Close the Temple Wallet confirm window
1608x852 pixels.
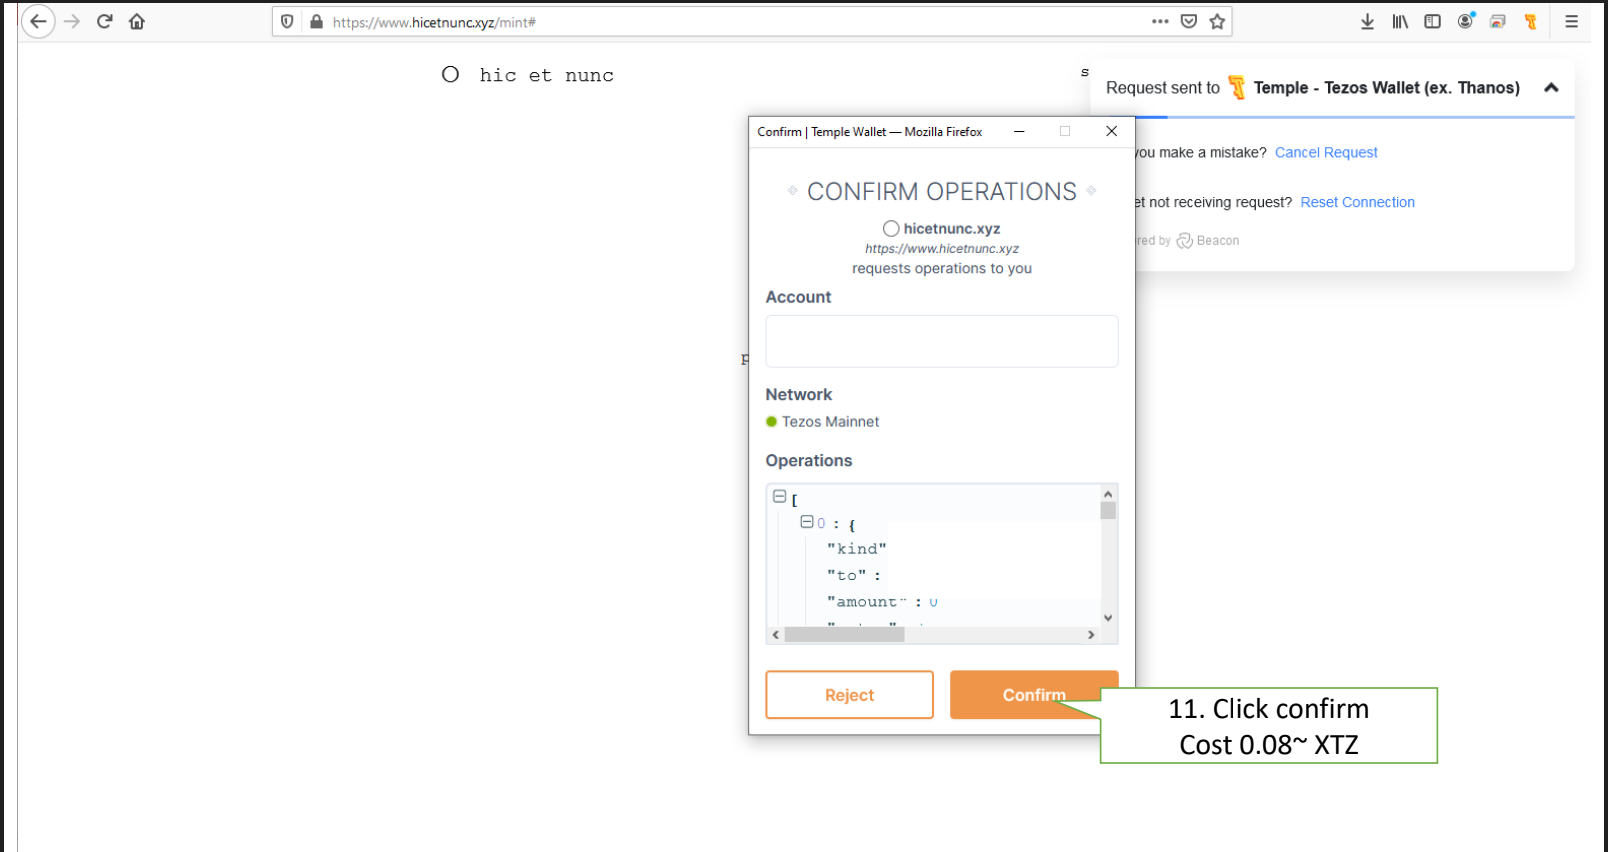click(1111, 131)
